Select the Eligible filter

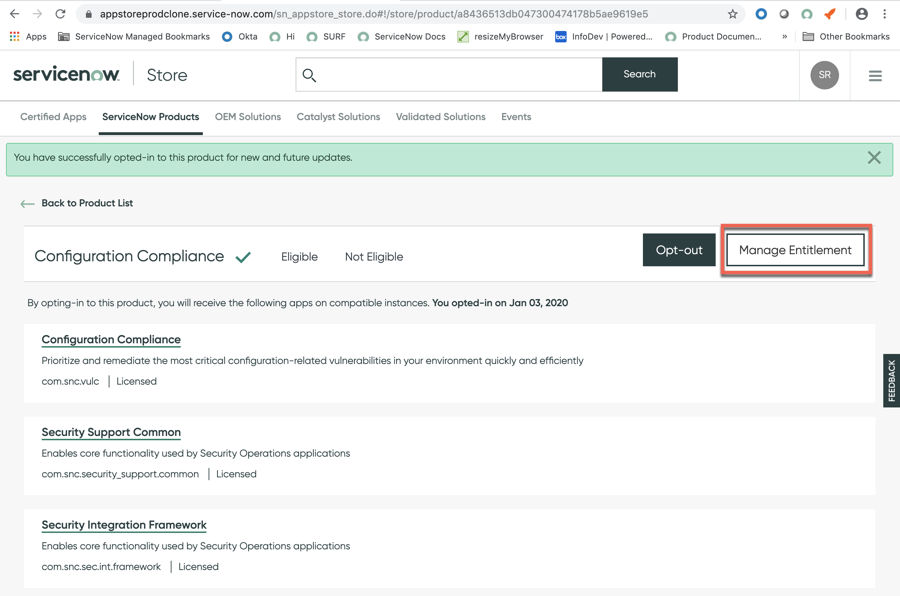[x=299, y=257]
